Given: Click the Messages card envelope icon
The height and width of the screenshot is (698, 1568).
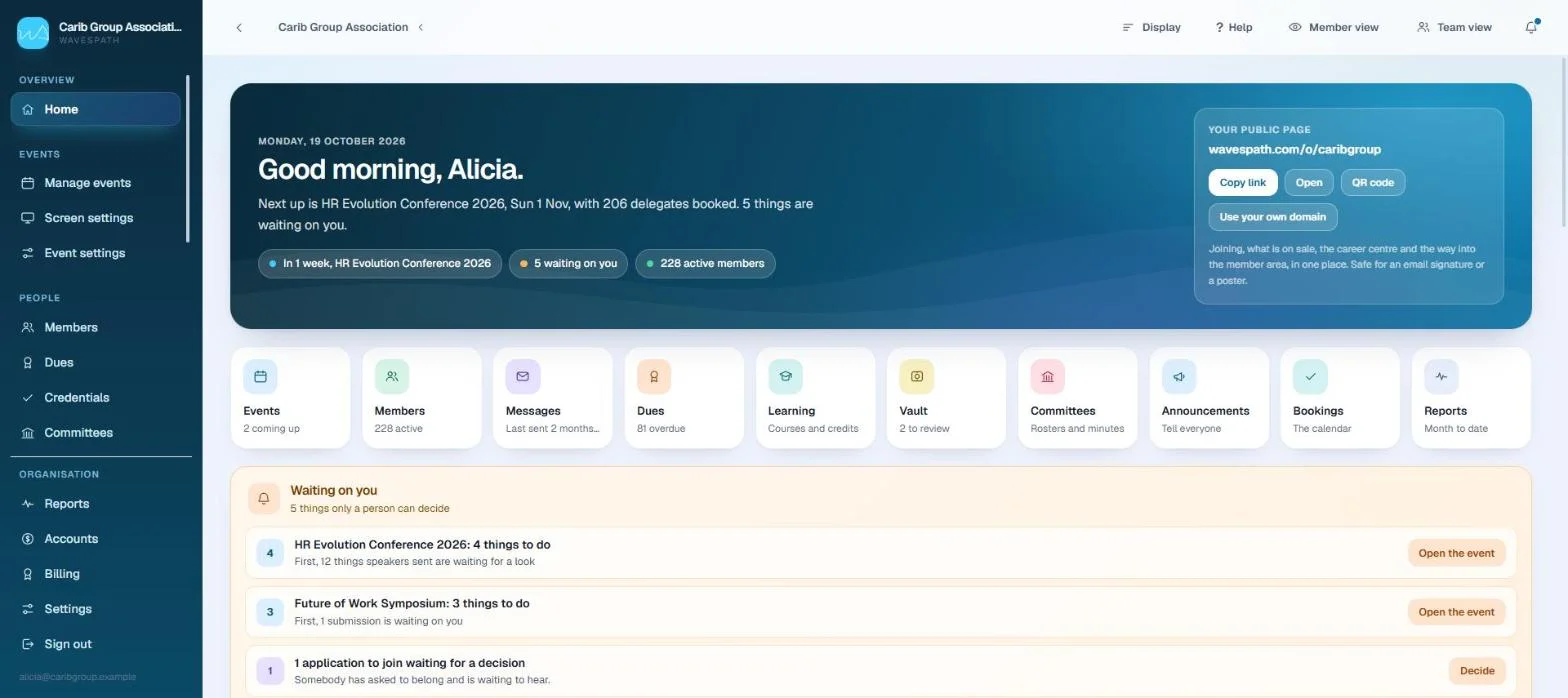Looking at the screenshot, I should (x=523, y=377).
